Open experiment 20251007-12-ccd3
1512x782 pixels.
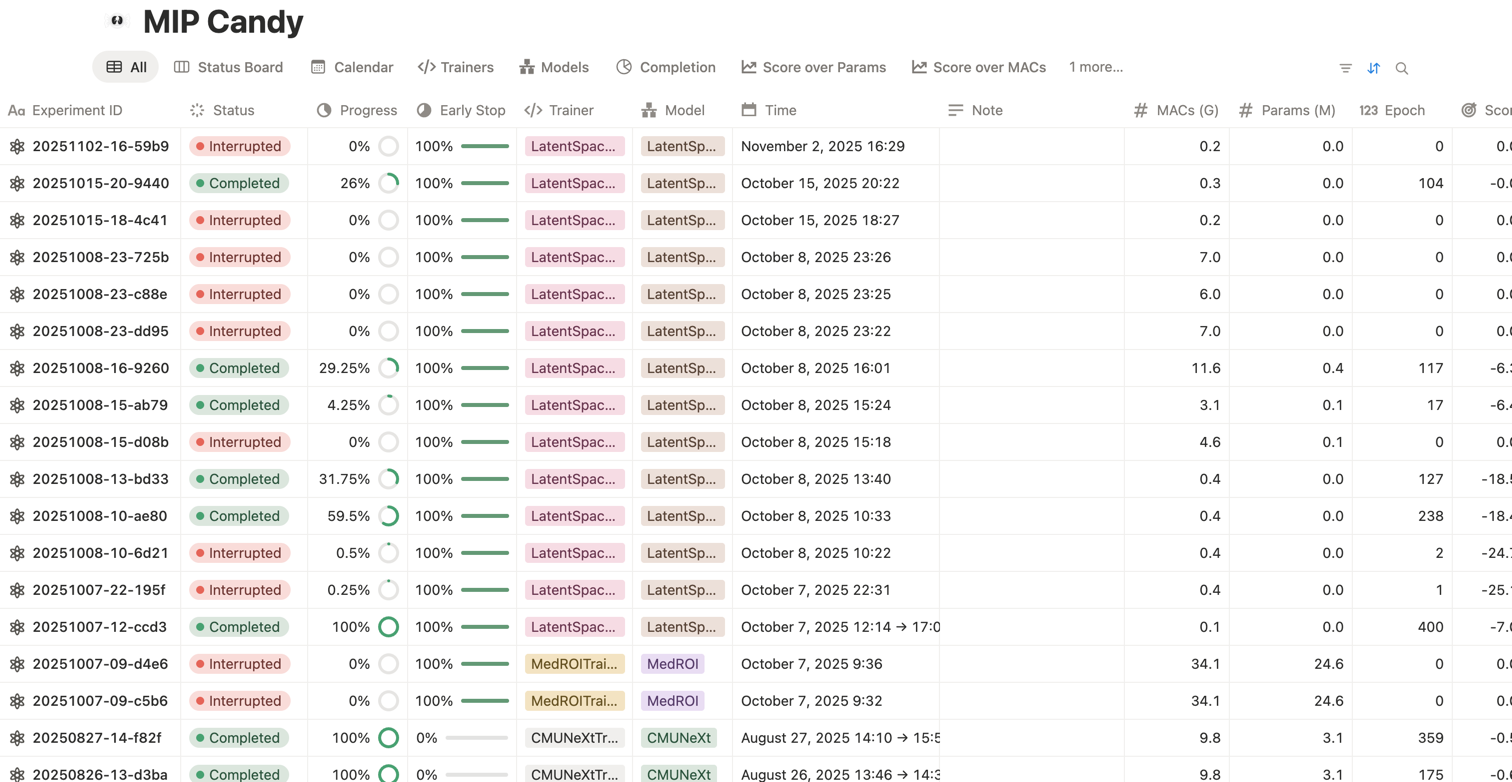[95, 627]
